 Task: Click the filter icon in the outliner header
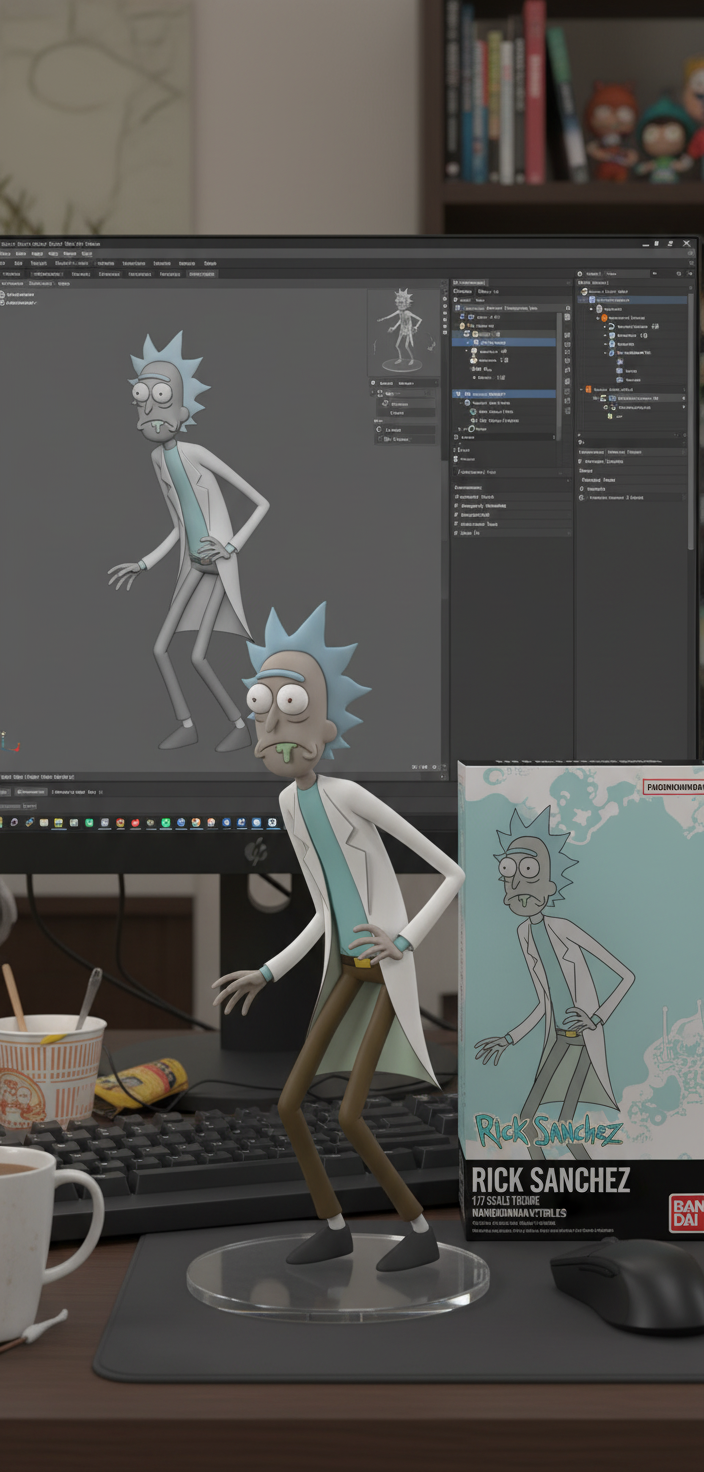pos(680,273)
